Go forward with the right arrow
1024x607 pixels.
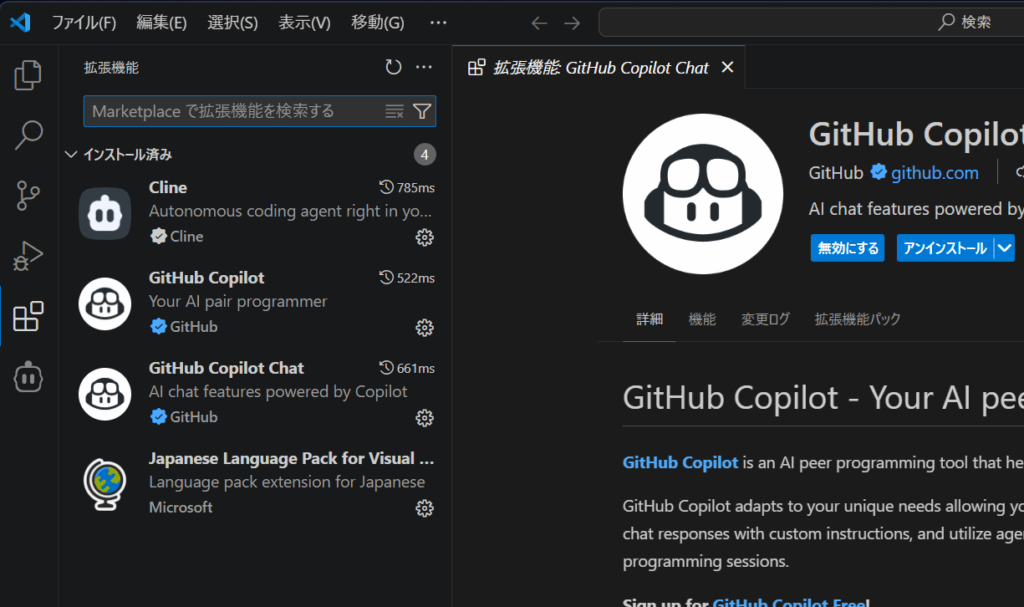click(x=572, y=23)
